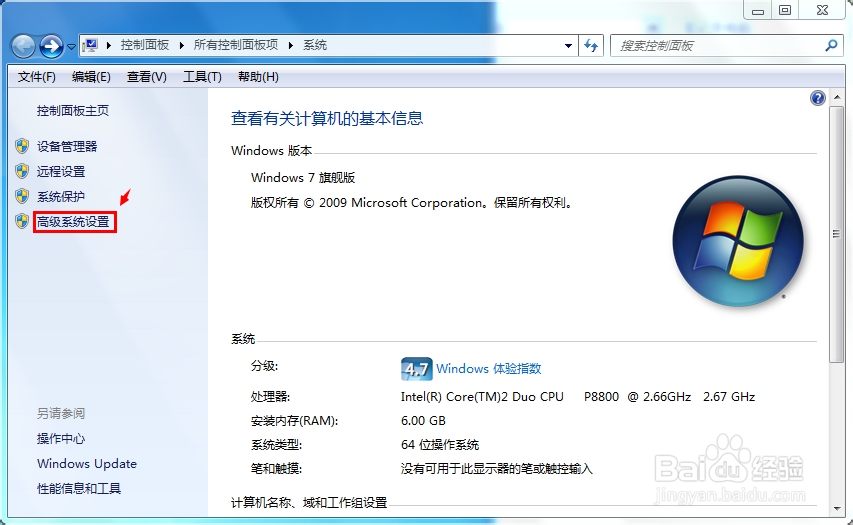Open 设备管理器 link

pos(67,146)
